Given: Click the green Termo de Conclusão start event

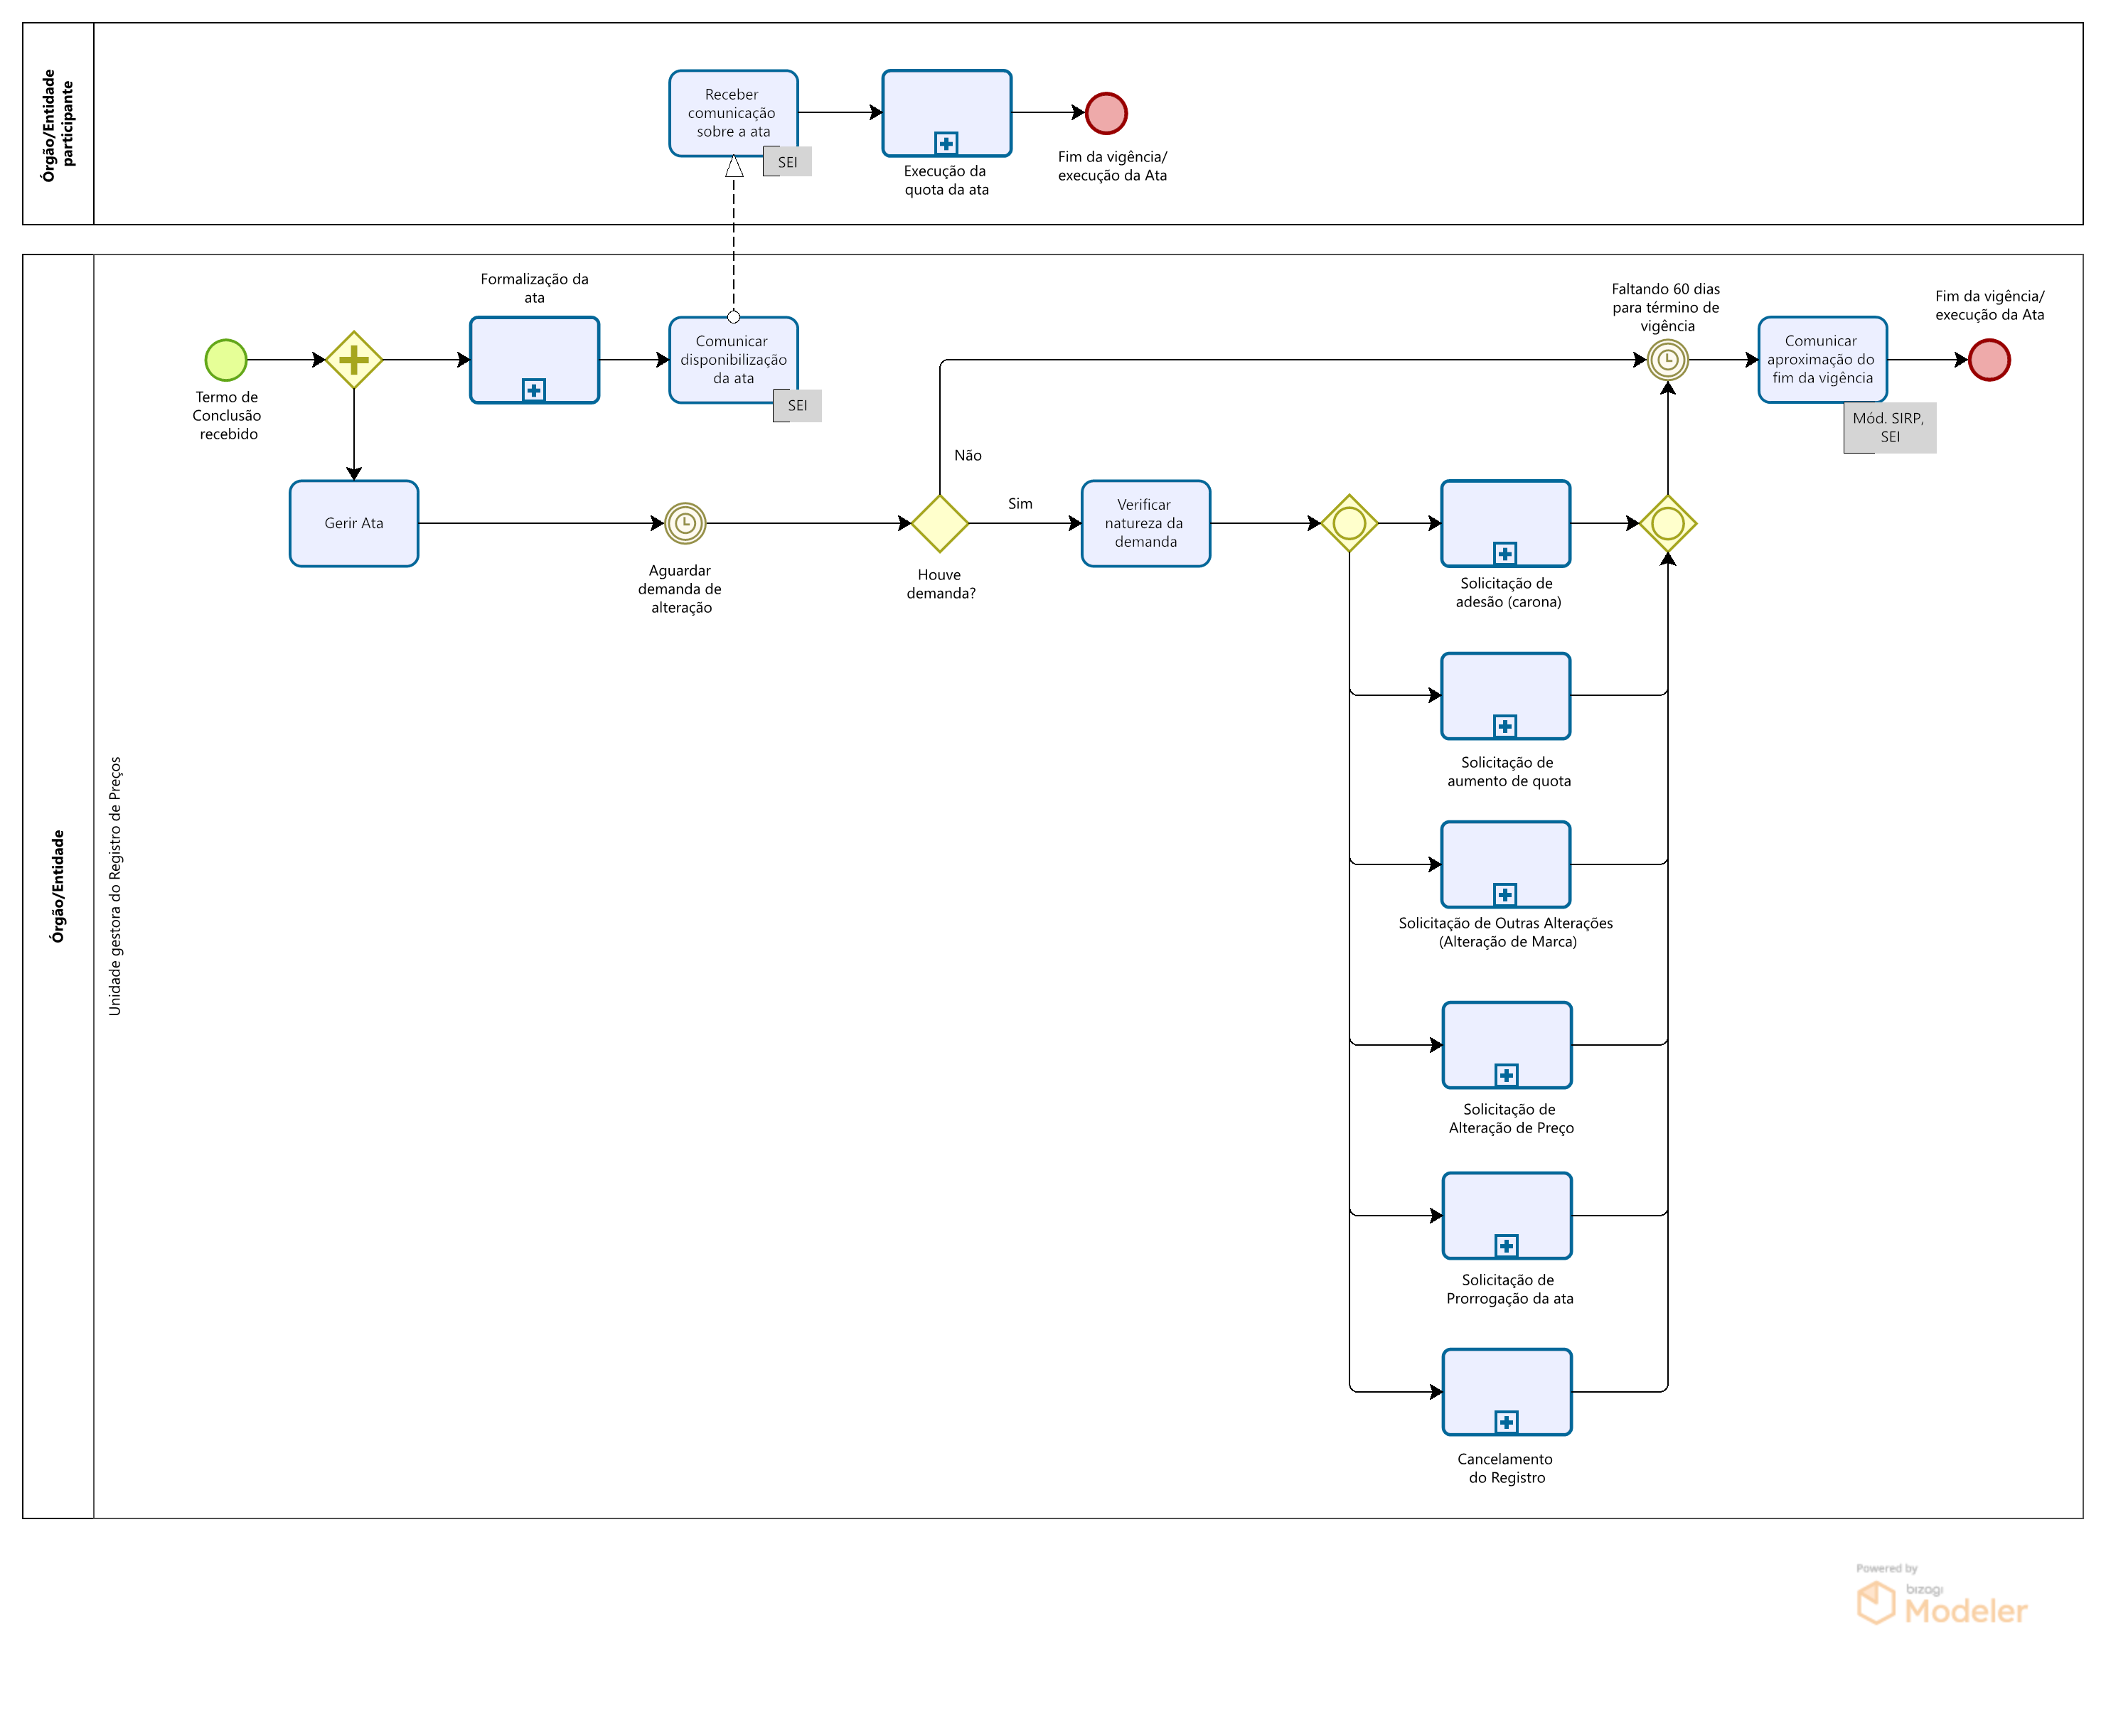Looking at the screenshot, I should click(226, 360).
